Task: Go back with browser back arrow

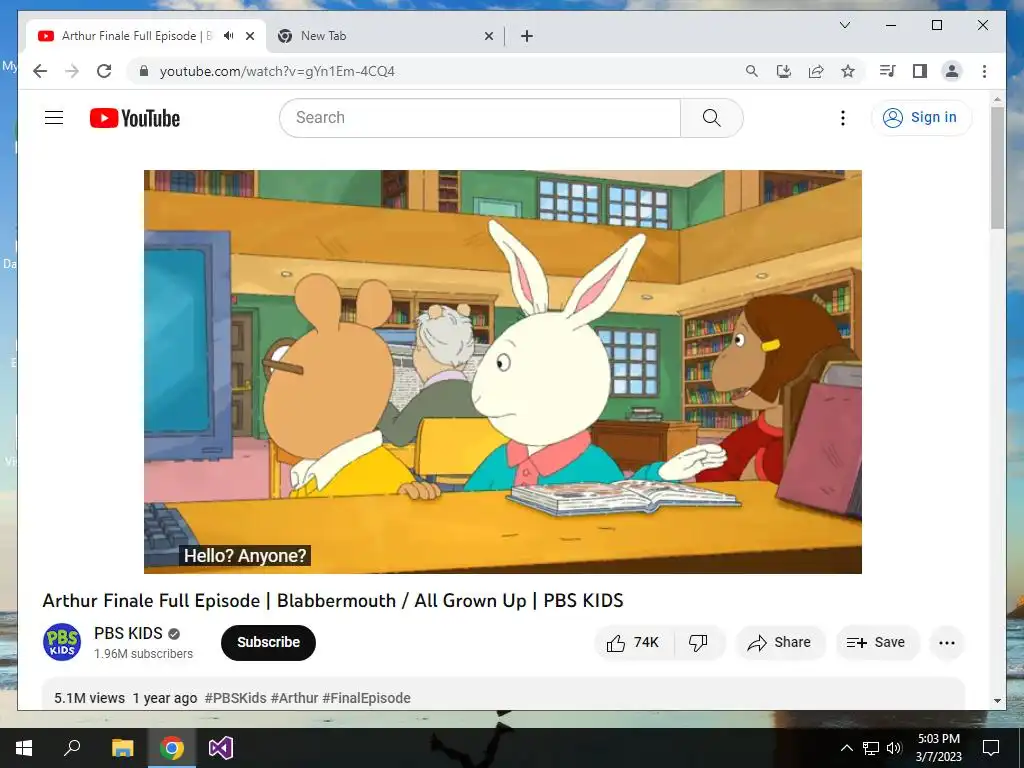Action: click(x=40, y=71)
